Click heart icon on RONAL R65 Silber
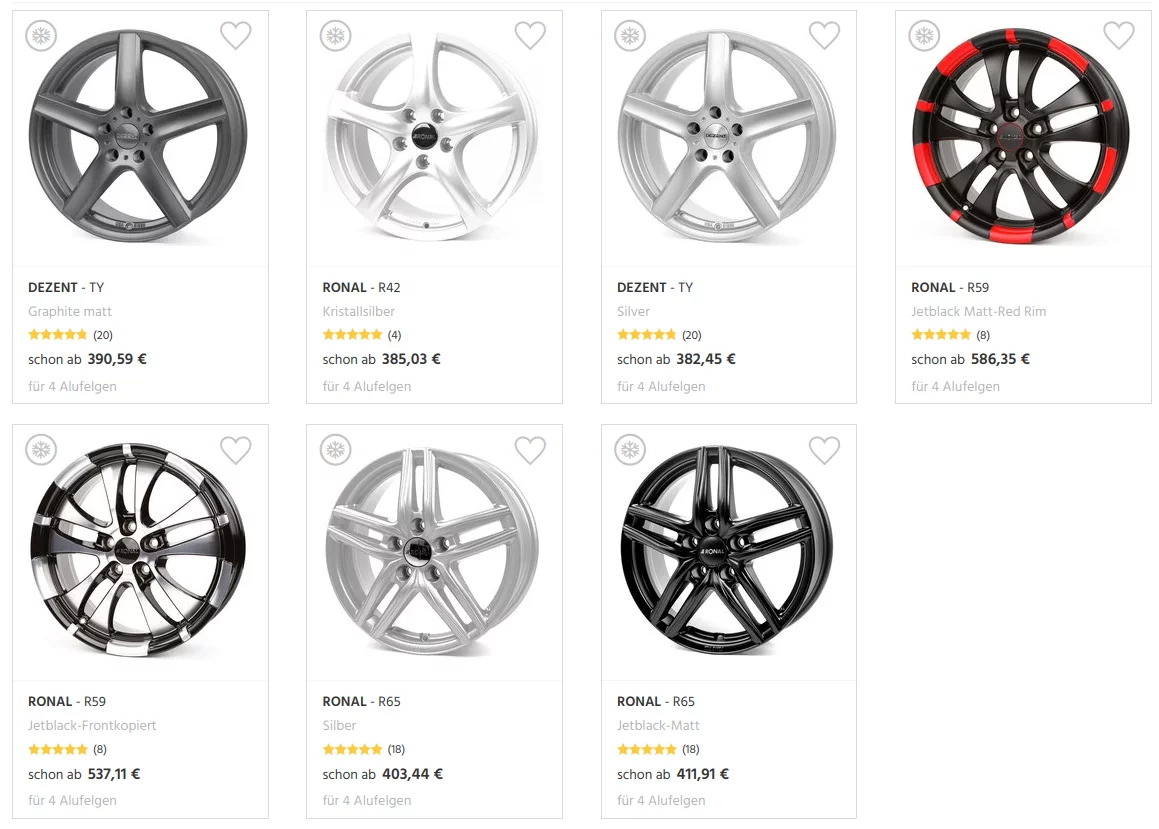The height and width of the screenshot is (829, 1159). click(530, 450)
